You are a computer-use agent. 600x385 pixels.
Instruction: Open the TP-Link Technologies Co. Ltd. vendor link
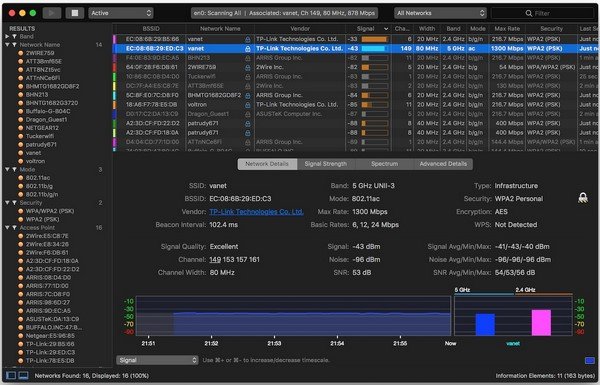tap(256, 212)
